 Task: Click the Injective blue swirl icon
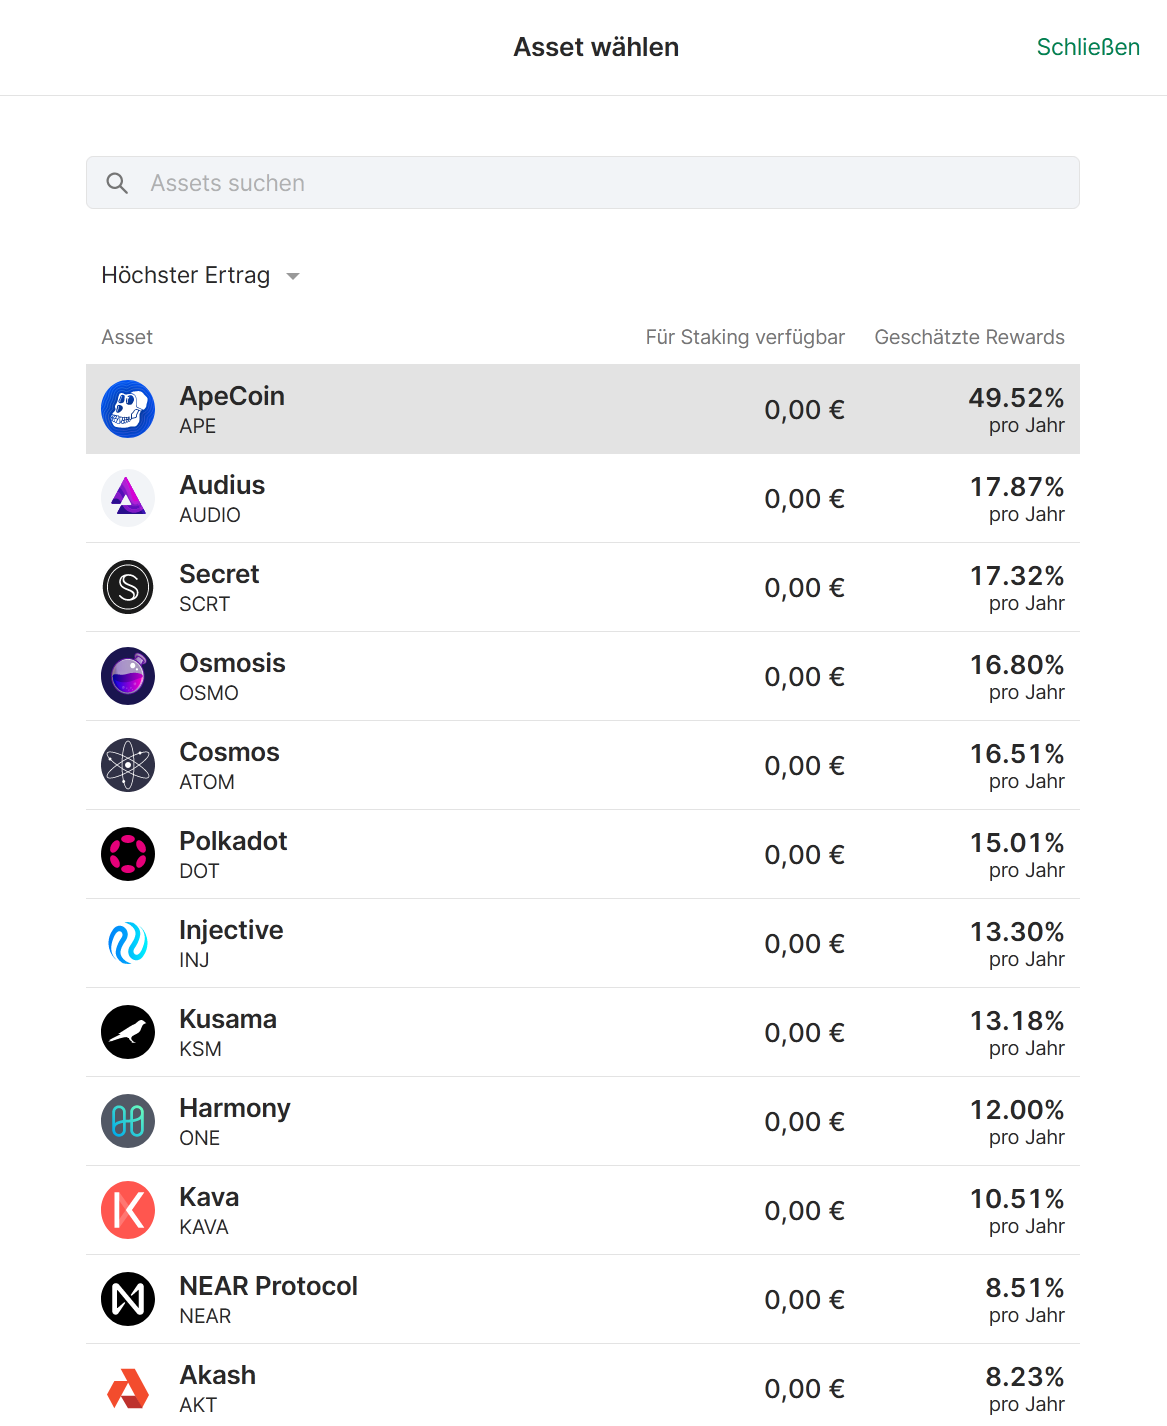tap(128, 943)
